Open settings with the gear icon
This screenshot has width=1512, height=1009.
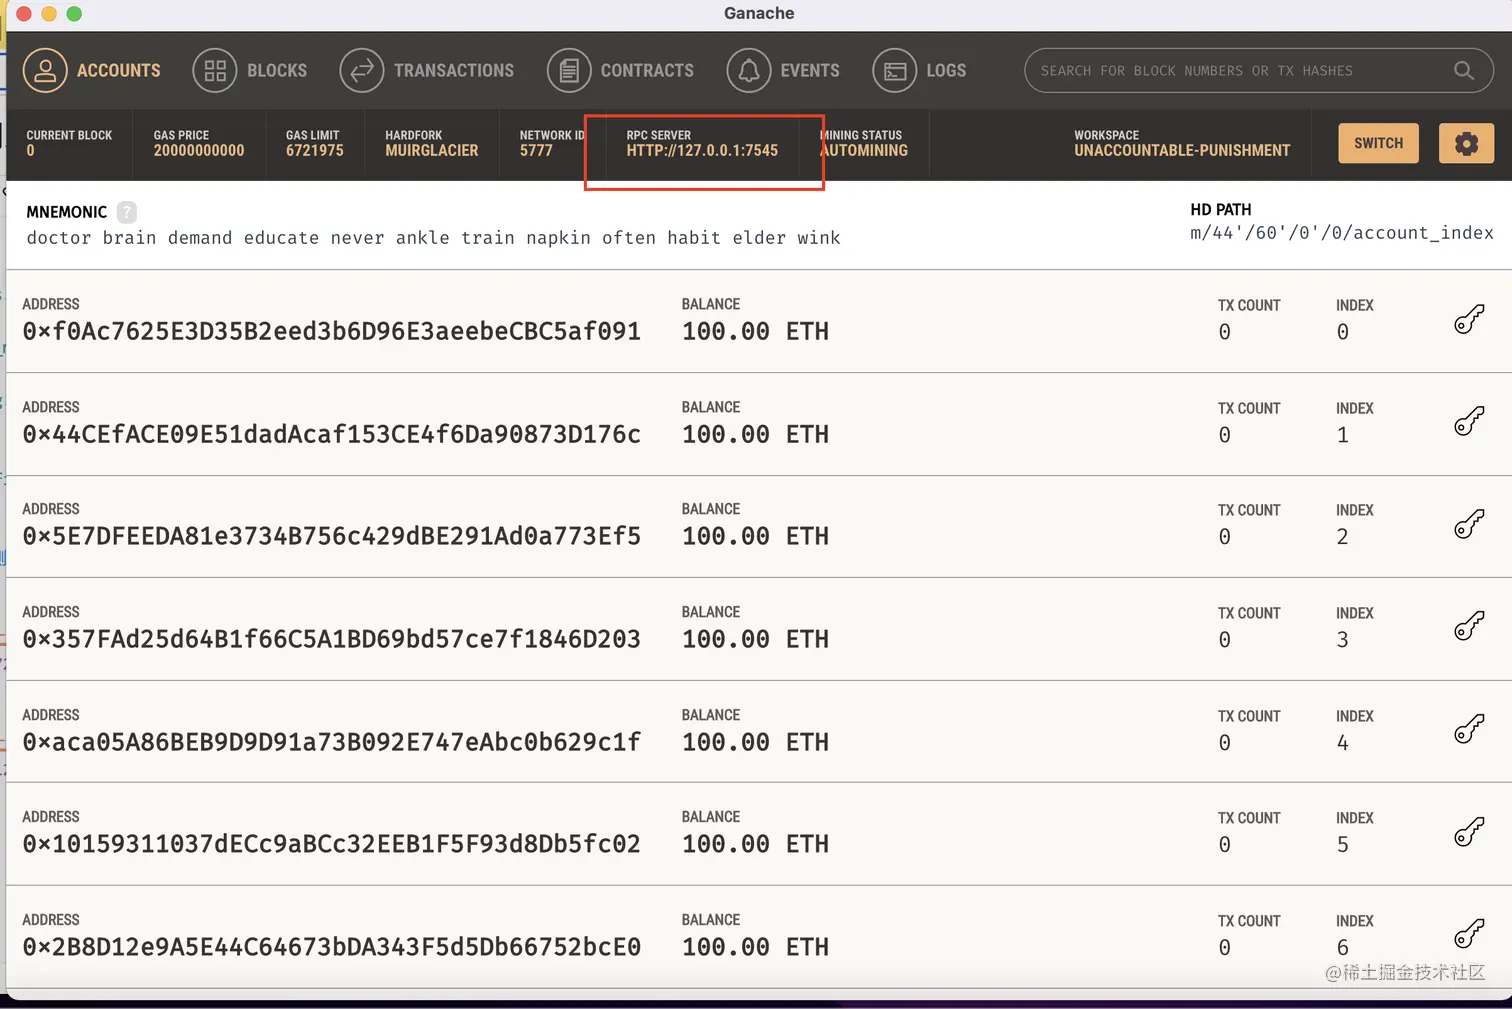click(1466, 143)
